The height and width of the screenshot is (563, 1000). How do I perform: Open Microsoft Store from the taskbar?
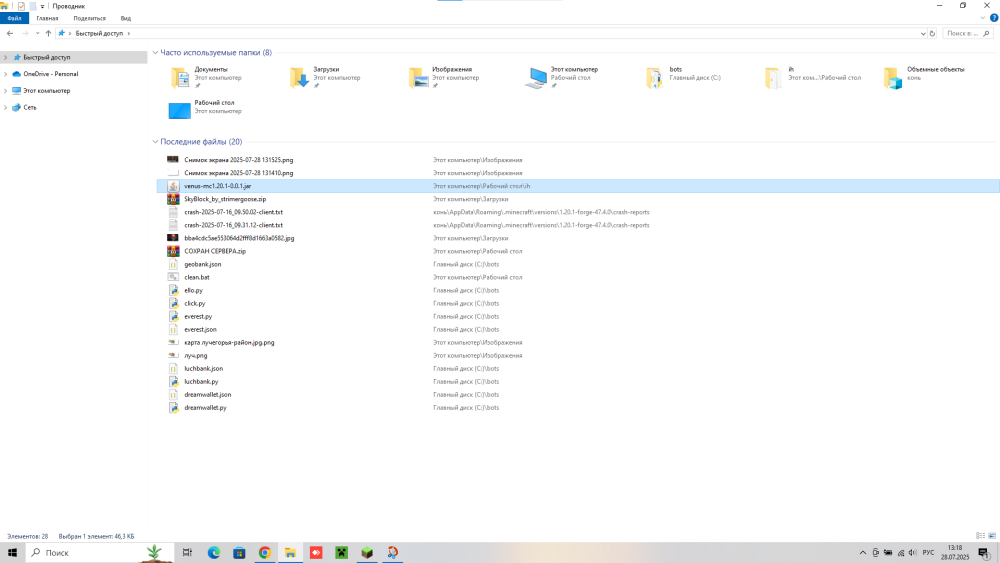[x=239, y=552]
